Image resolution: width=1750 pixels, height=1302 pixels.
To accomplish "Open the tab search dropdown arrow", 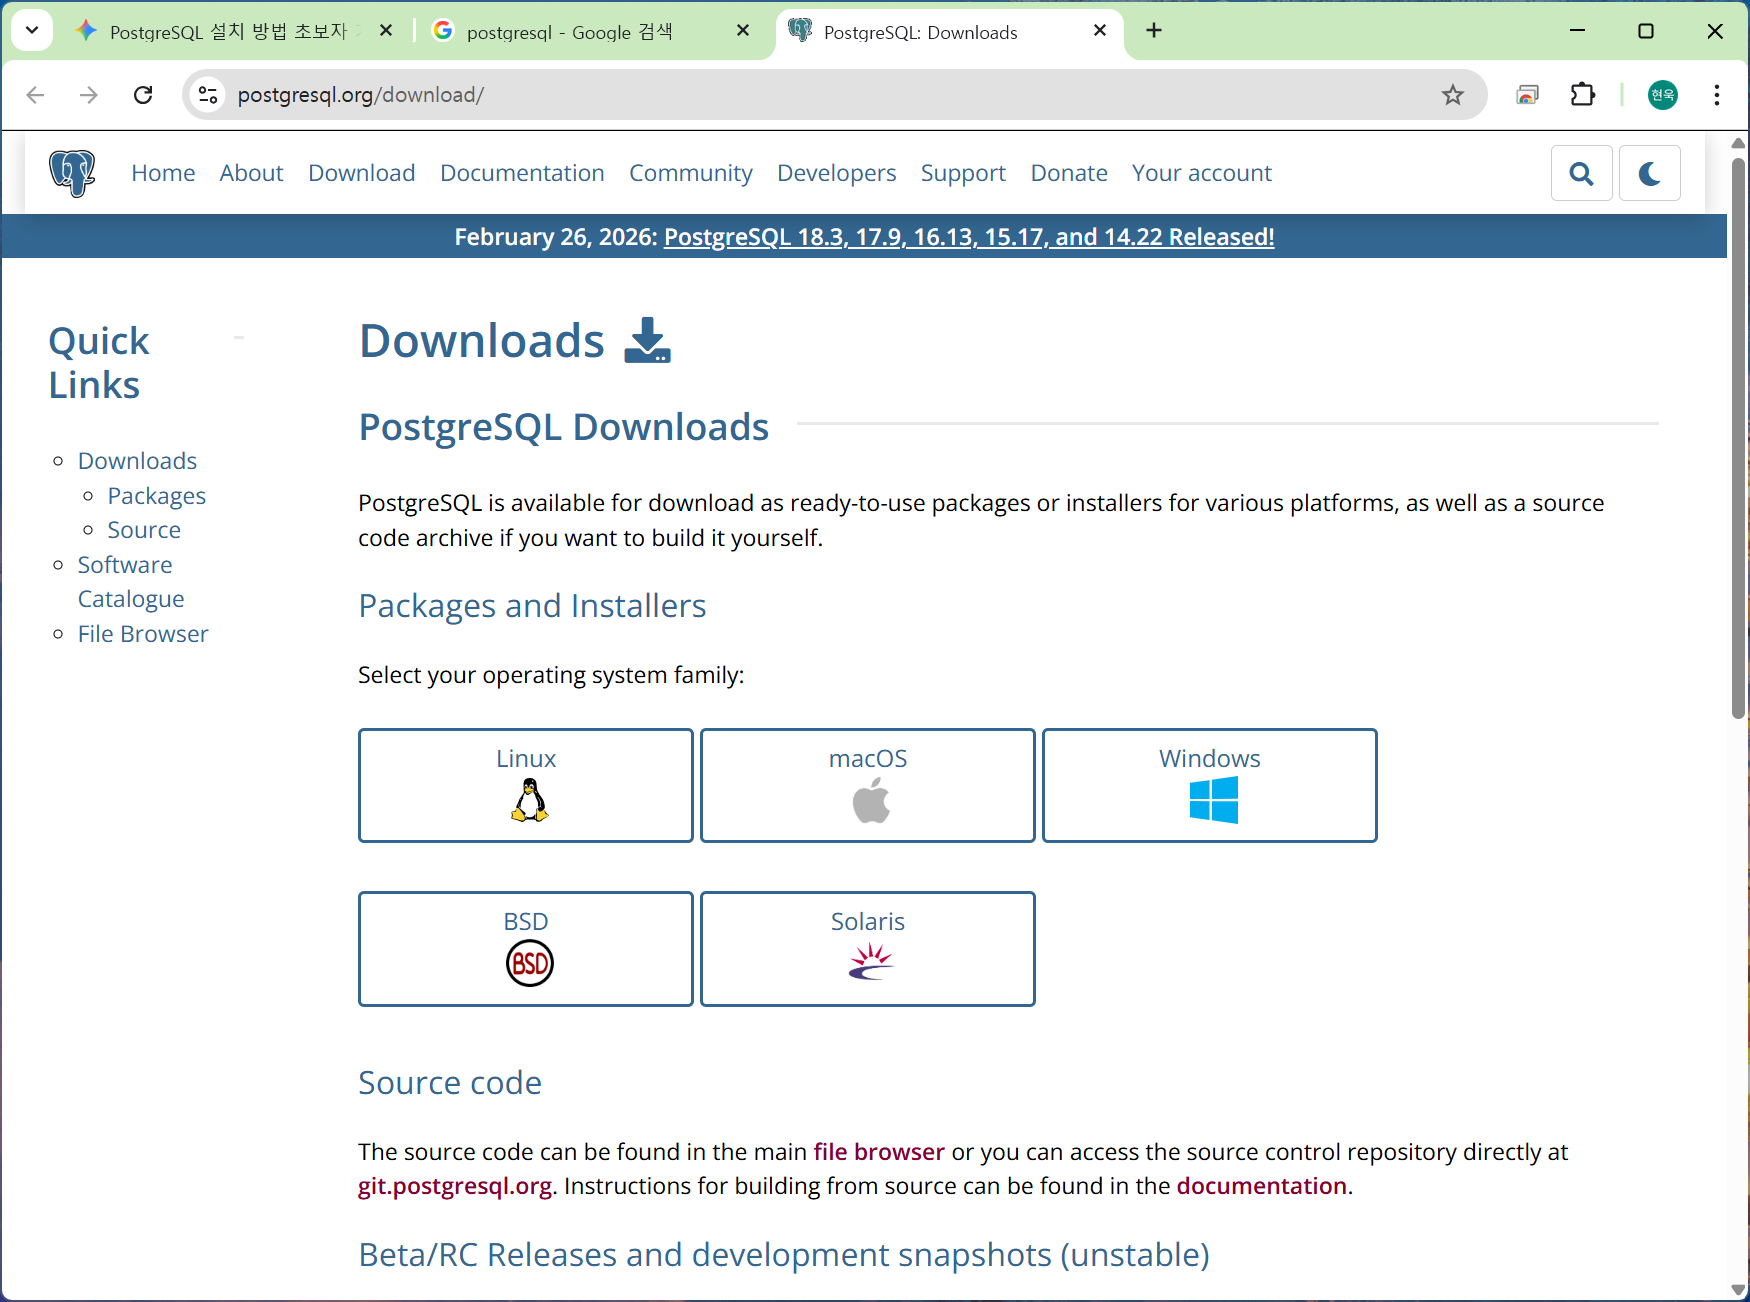I will (32, 30).
